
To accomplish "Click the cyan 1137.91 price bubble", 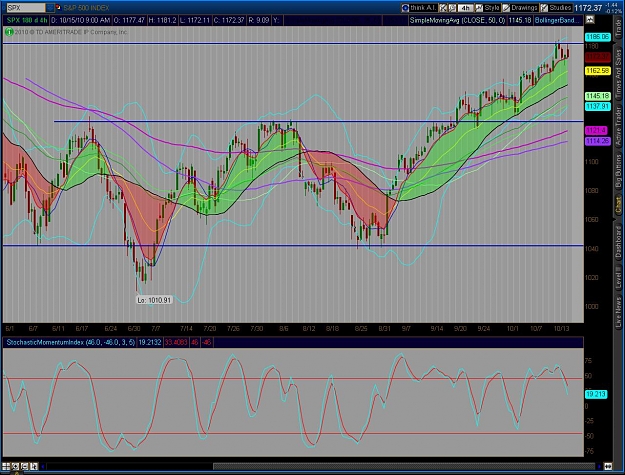I will pos(597,106).
